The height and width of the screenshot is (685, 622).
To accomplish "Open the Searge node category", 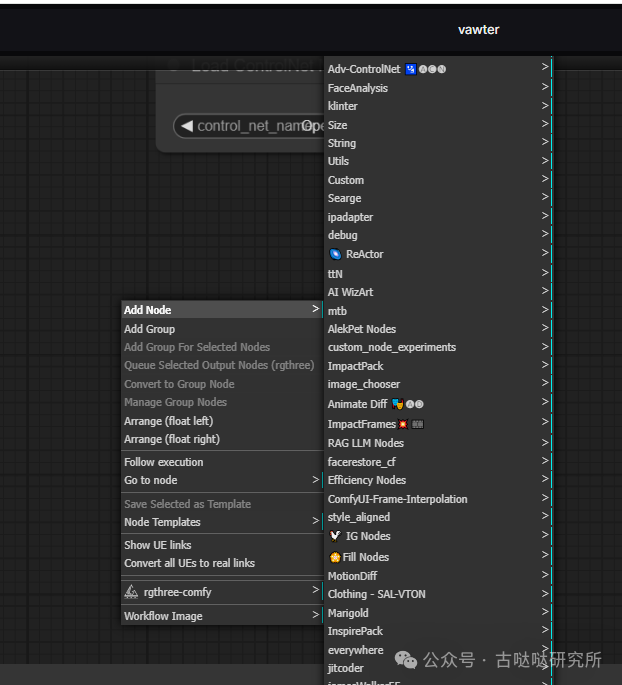I will pyautogui.click(x=438, y=198).
